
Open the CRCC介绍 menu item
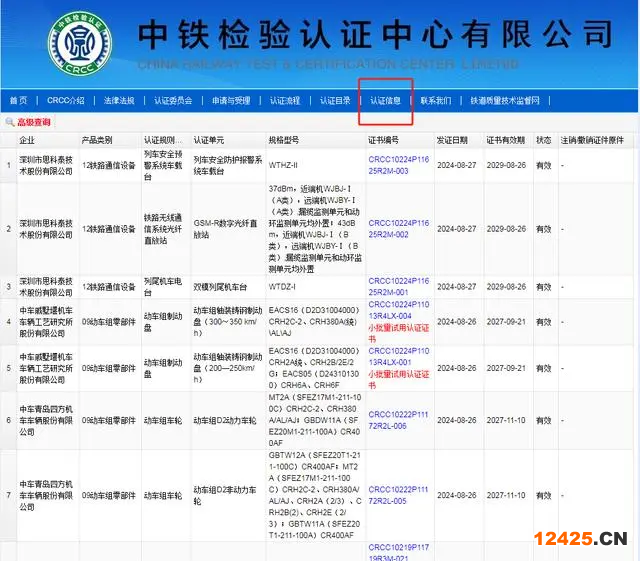tap(66, 100)
